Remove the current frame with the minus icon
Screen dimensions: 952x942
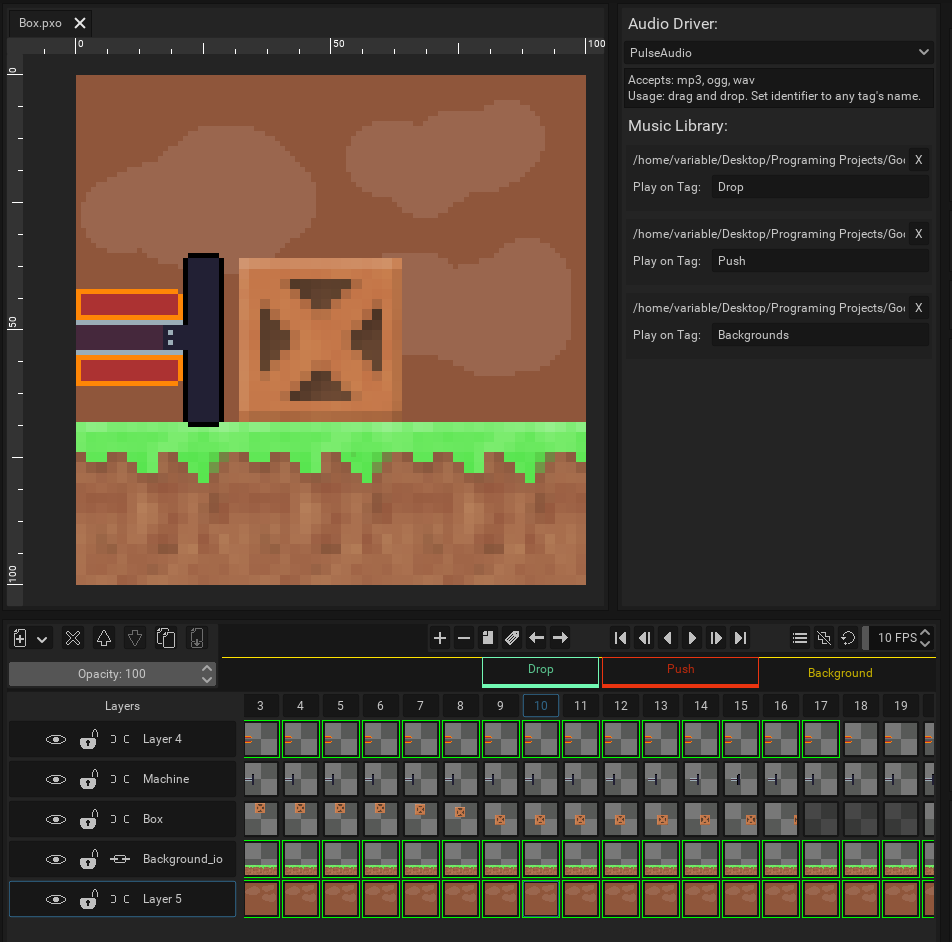[x=463, y=638]
